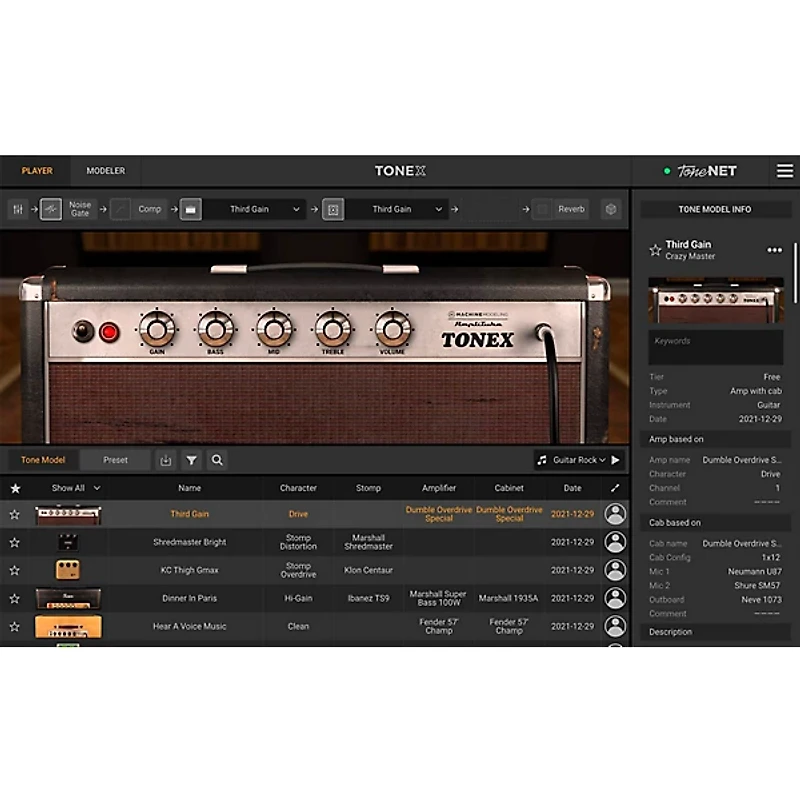Click the Third Gain row amp thumbnail

(x=68, y=515)
